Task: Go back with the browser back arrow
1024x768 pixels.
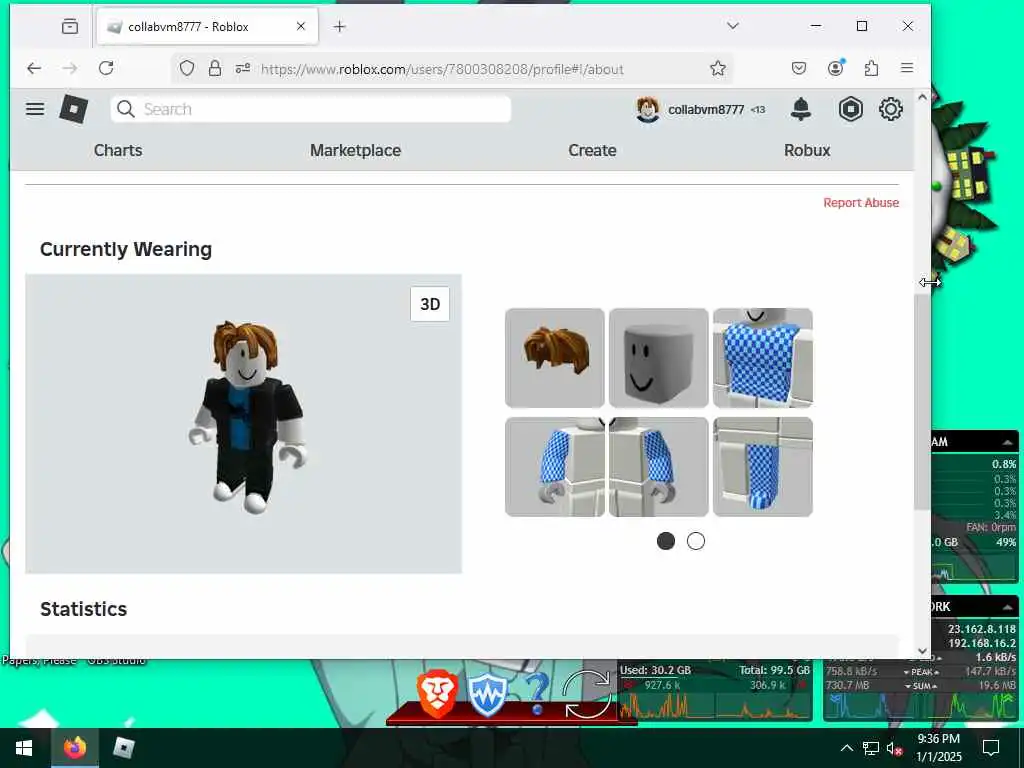Action: (34, 69)
